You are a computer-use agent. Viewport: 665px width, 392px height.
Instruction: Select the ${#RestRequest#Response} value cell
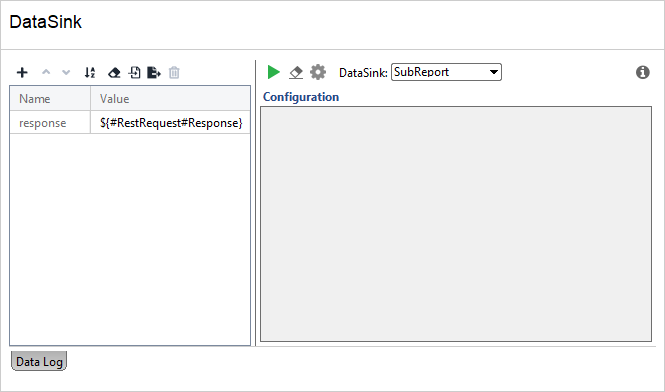pyautogui.click(x=170, y=123)
